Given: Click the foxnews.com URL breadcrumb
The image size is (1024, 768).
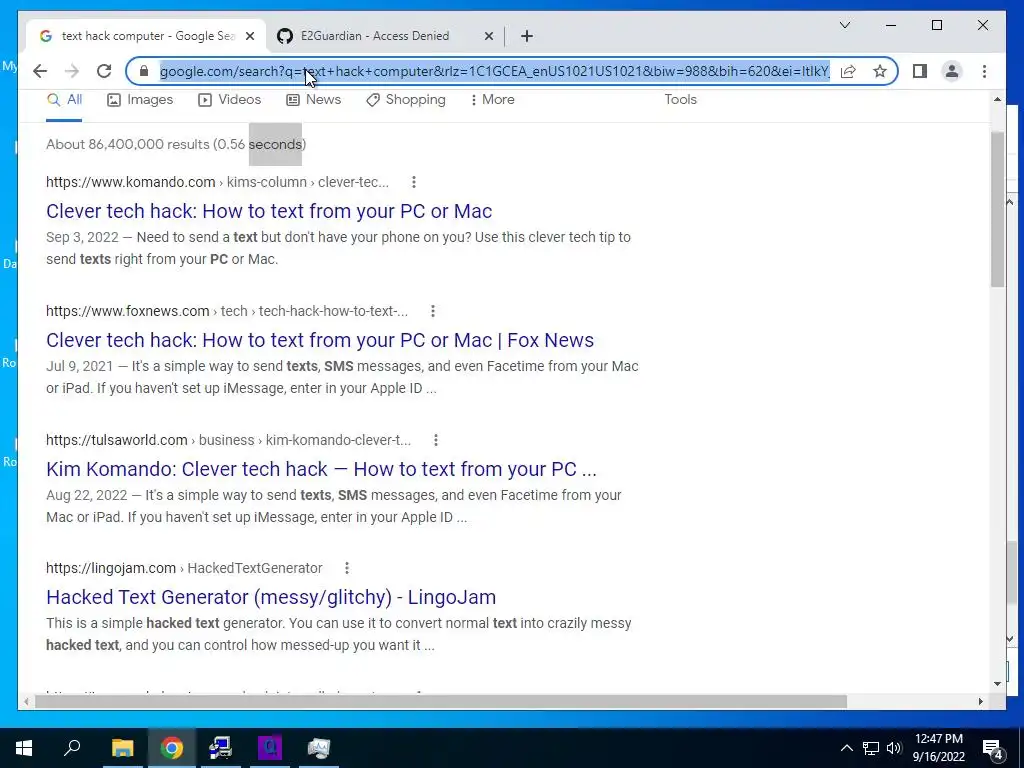Looking at the screenshot, I should point(227,312).
